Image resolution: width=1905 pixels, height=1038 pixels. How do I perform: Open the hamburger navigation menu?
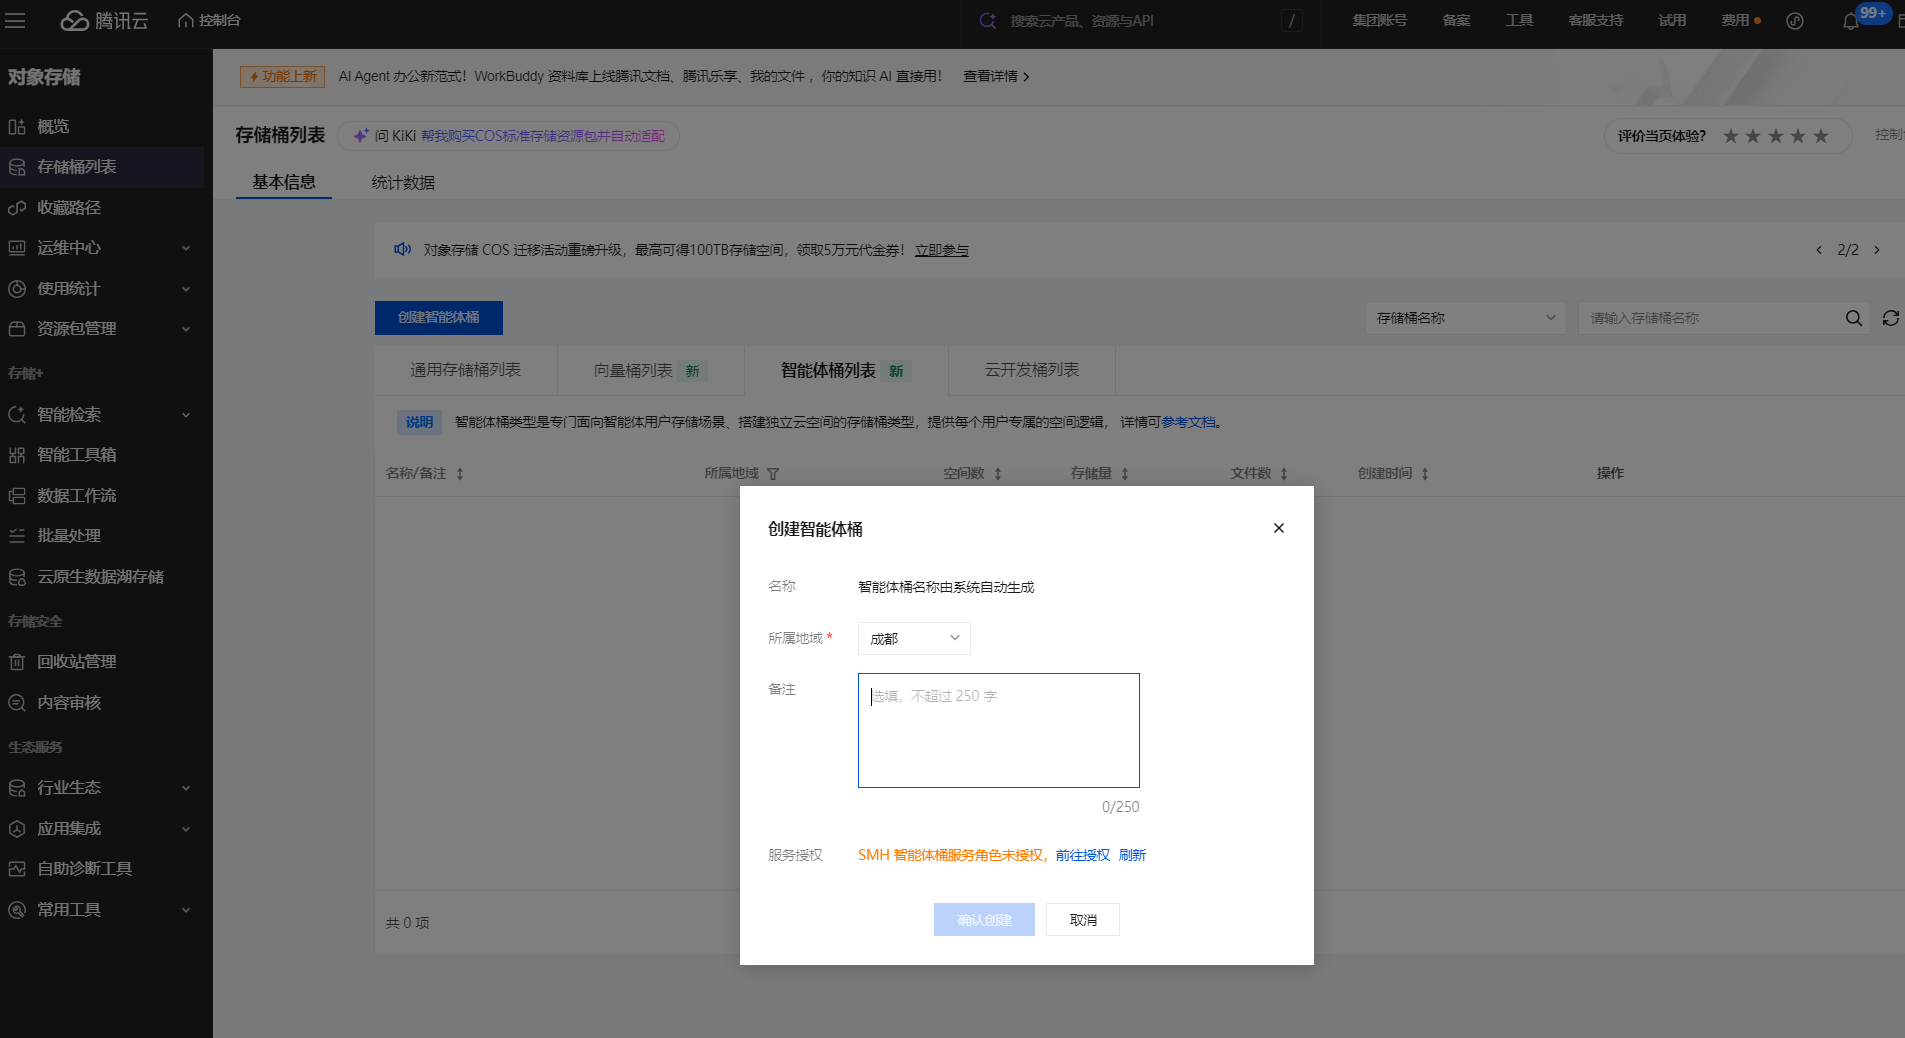coord(15,20)
